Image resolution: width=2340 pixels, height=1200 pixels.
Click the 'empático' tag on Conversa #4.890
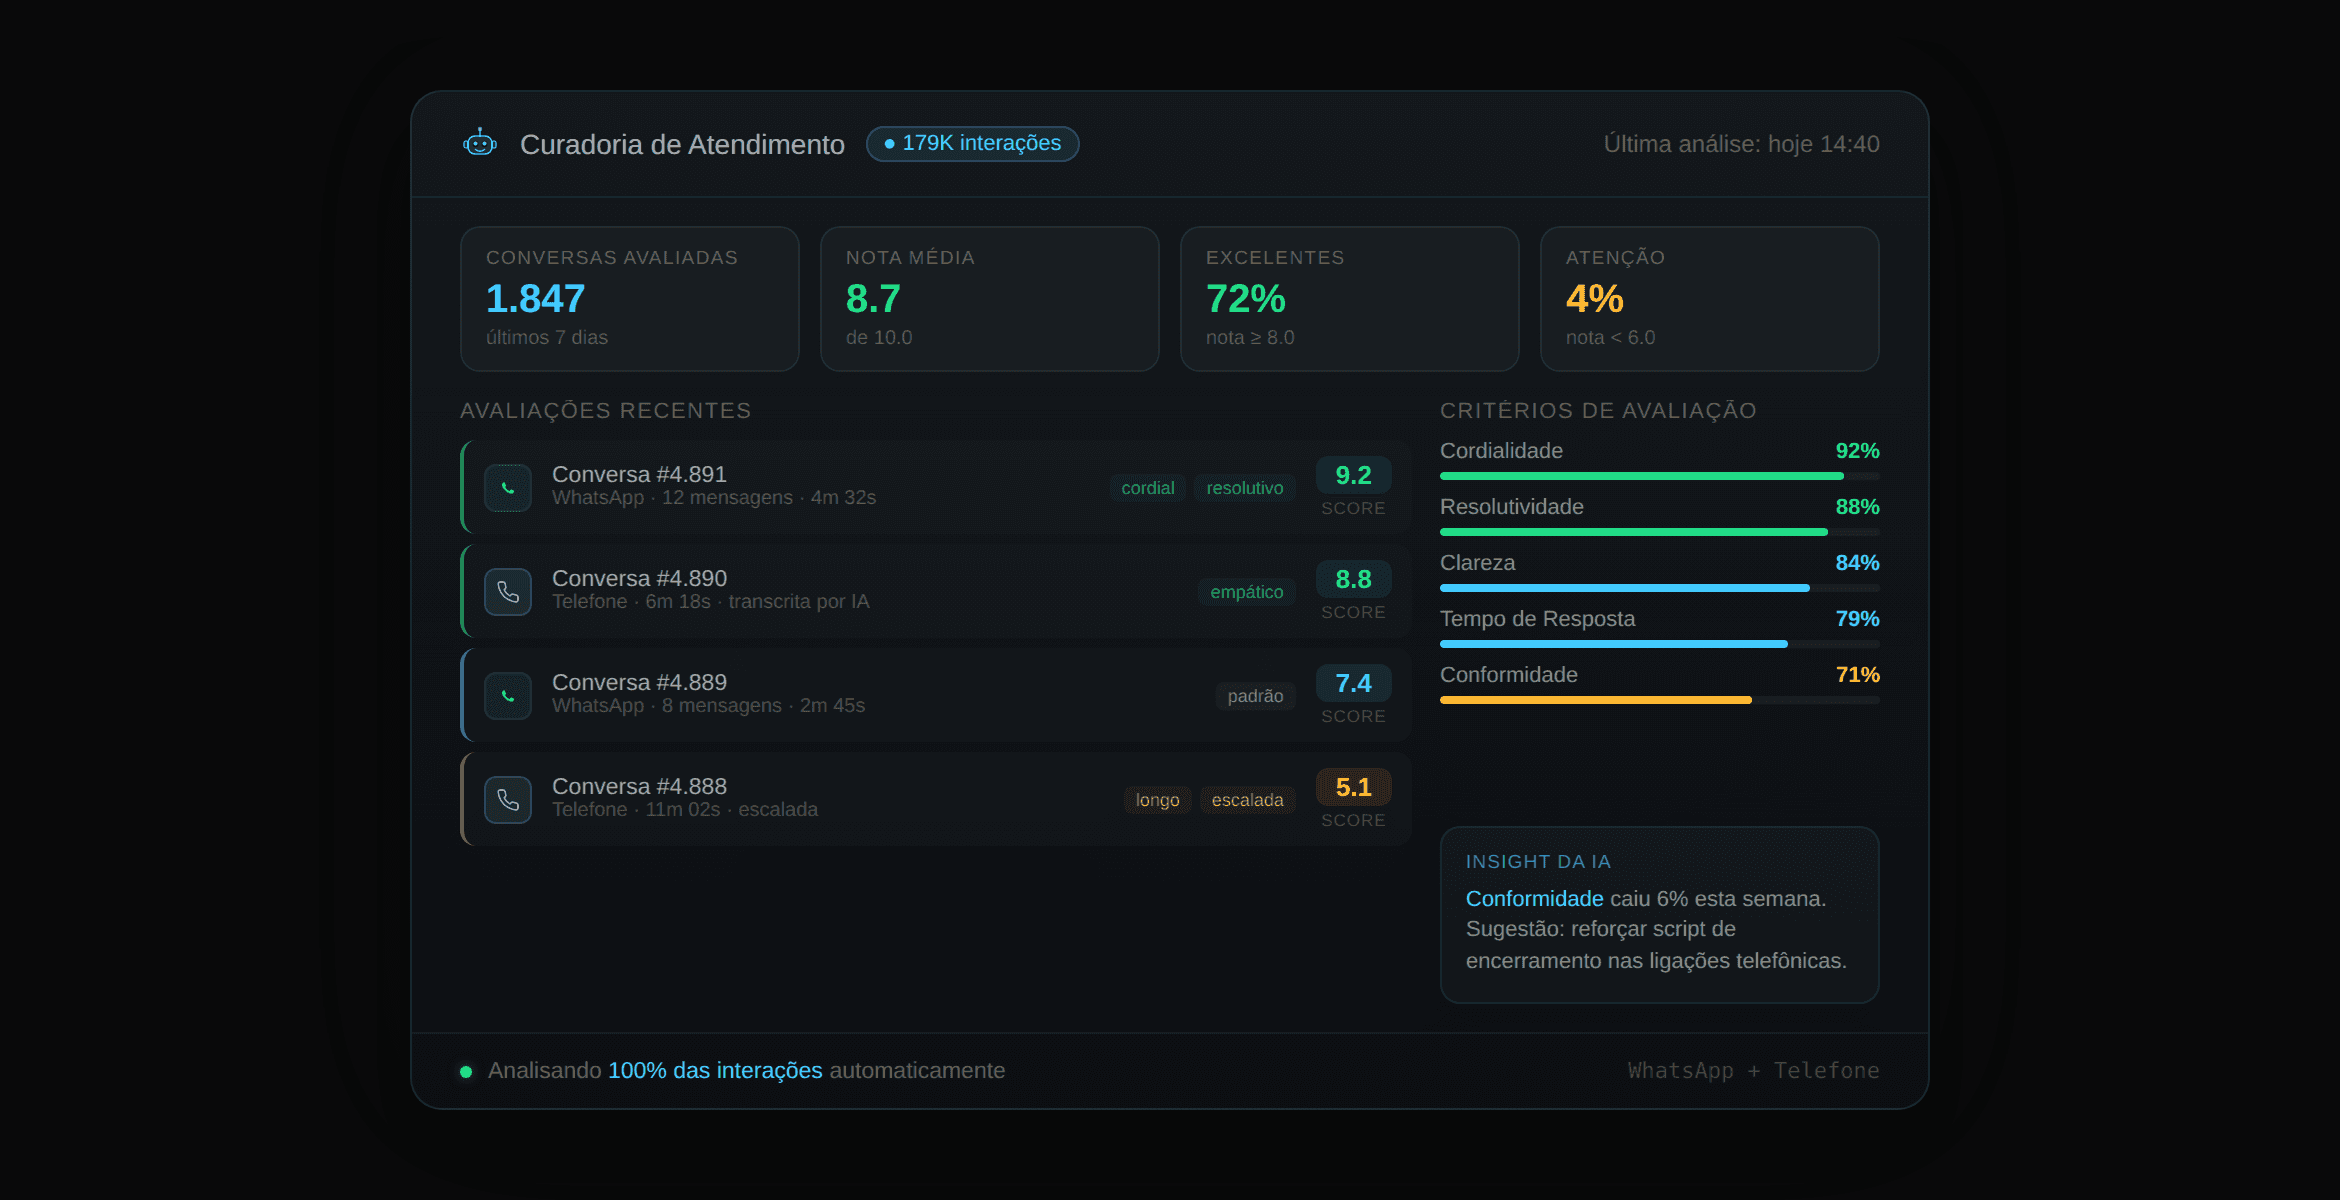(x=1246, y=592)
